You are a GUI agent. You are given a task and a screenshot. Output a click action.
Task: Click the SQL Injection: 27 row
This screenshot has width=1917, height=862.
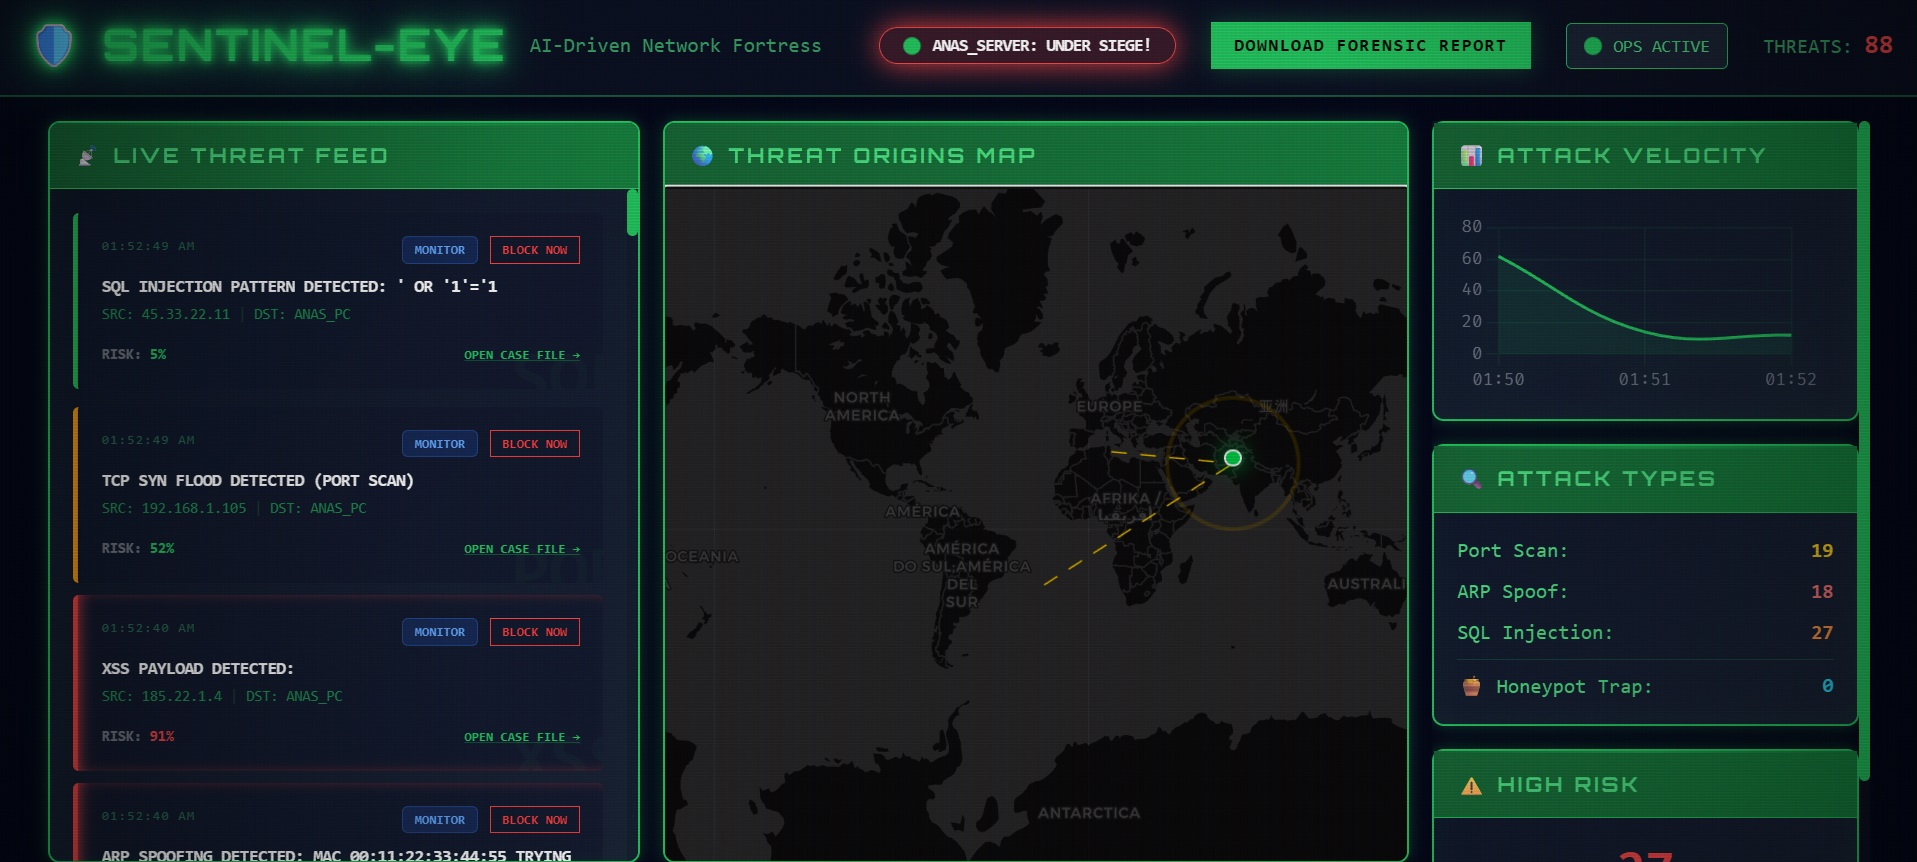1645,633
